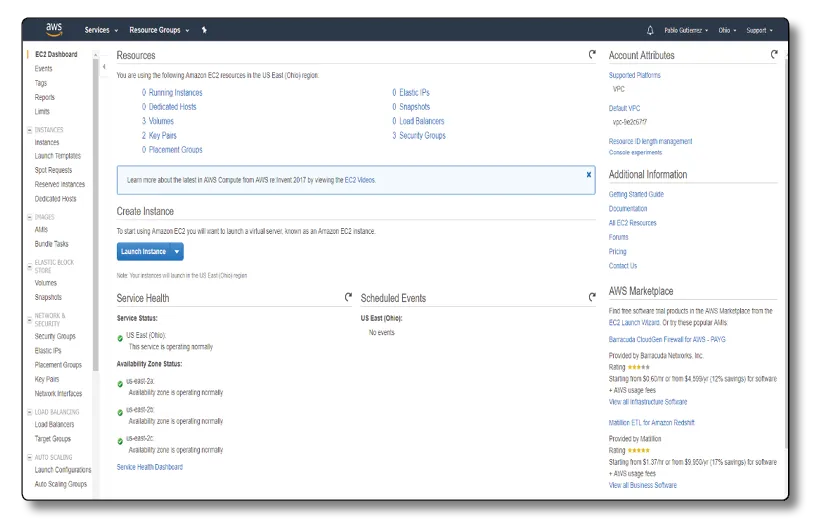The image size is (828, 529).
Task: Refresh the Account Attributes panel
Action: [774, 55]
